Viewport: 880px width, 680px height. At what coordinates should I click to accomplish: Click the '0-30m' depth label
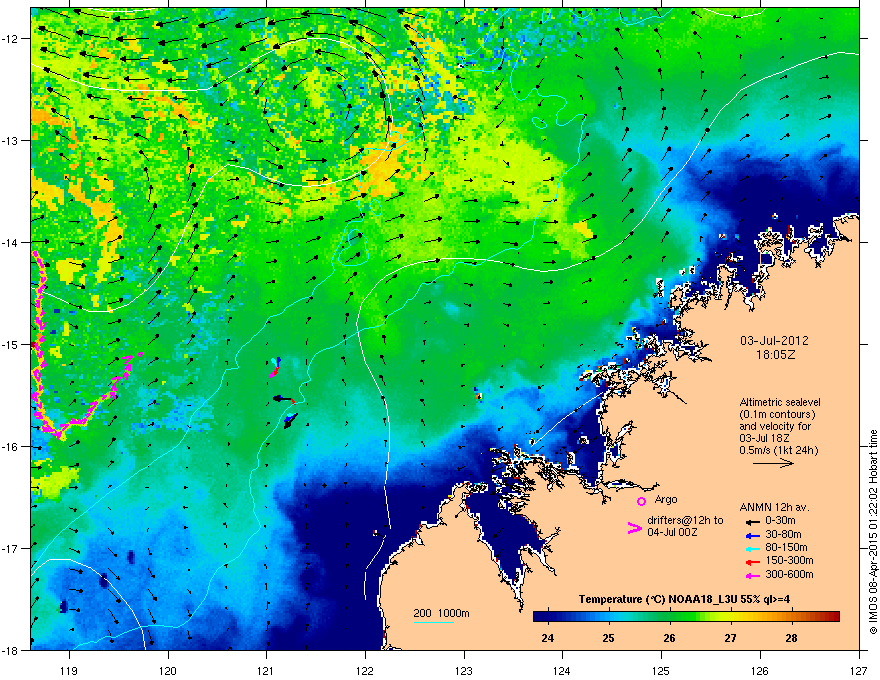[x=780, y=520]
